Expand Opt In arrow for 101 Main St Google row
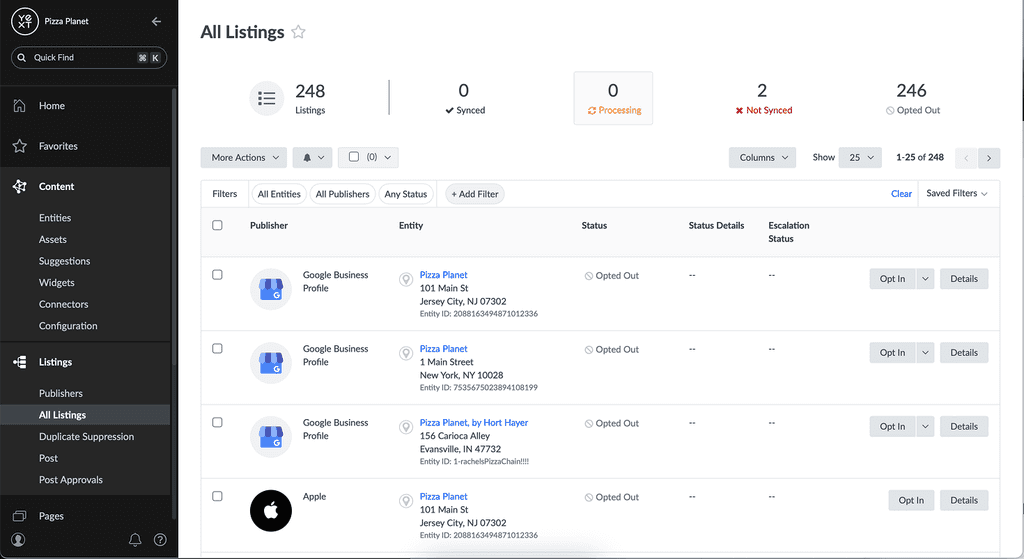1024x559 pixels. click(x=925, y=279)
